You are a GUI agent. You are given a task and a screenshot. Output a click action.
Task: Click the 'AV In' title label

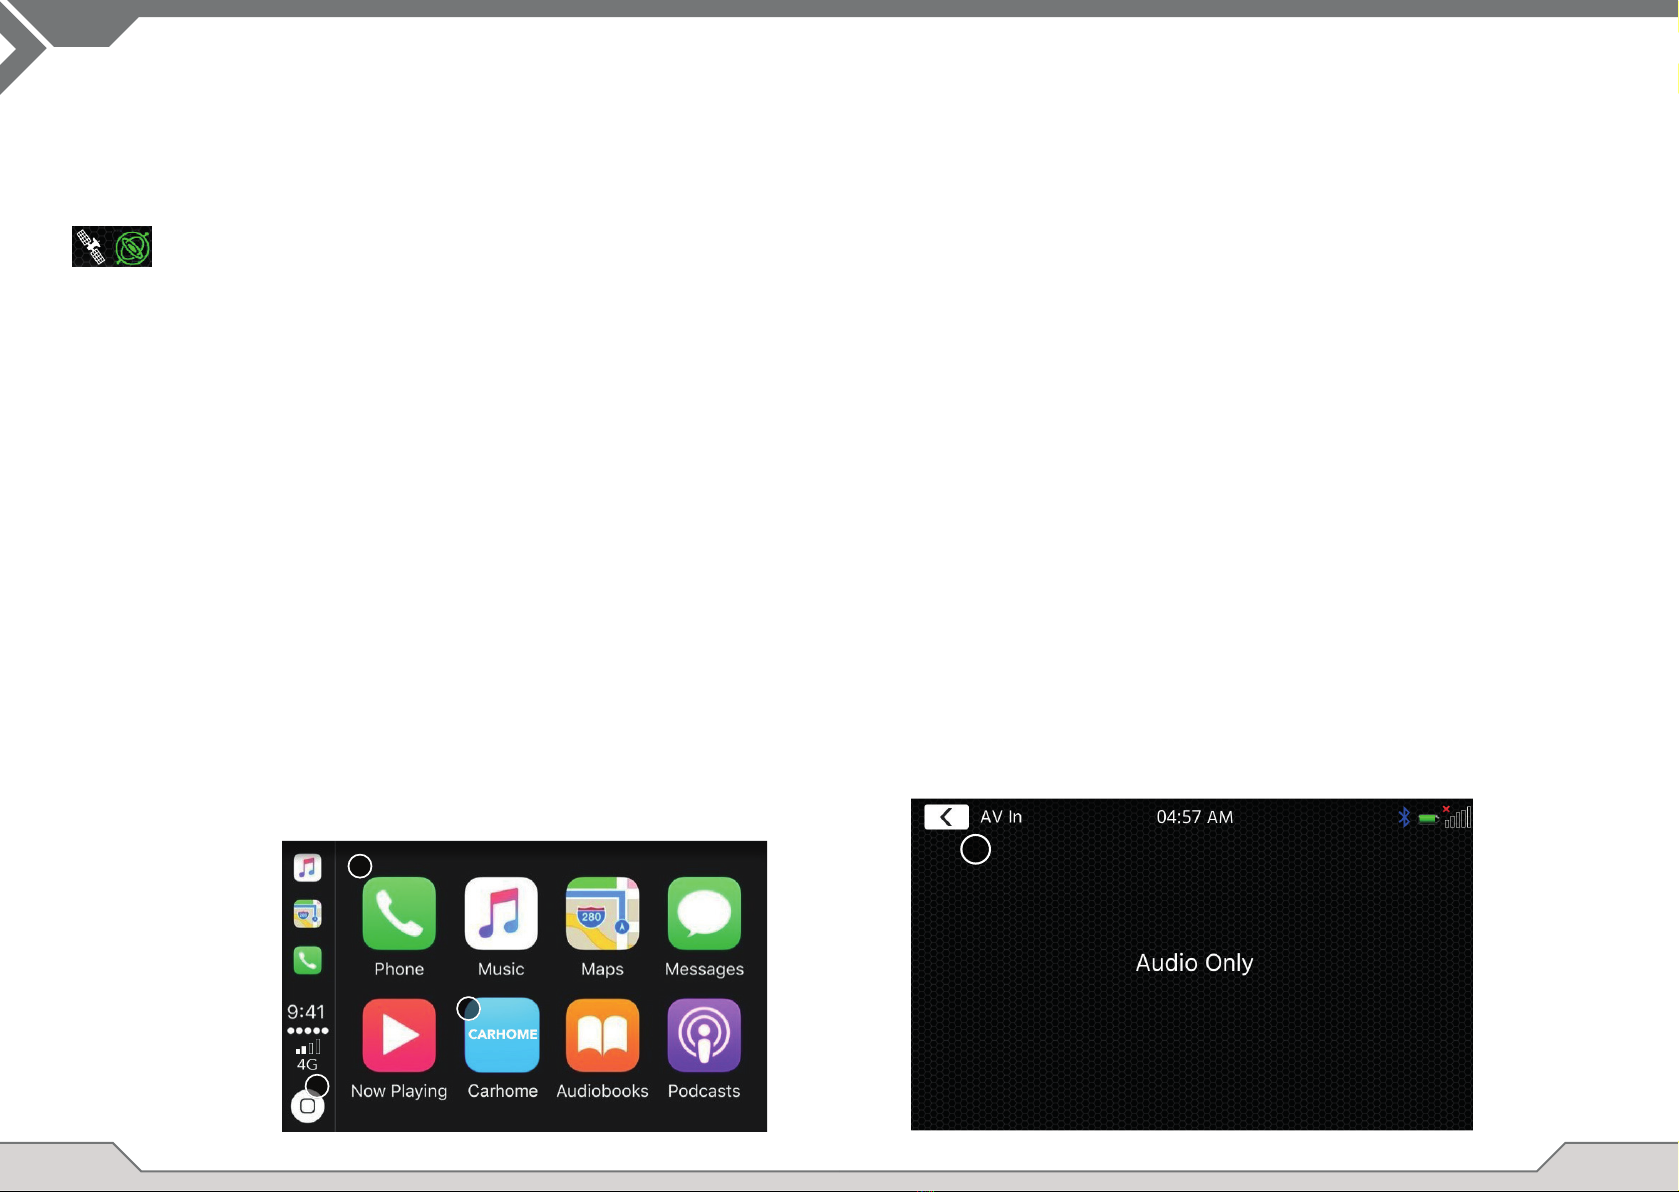1001,817
